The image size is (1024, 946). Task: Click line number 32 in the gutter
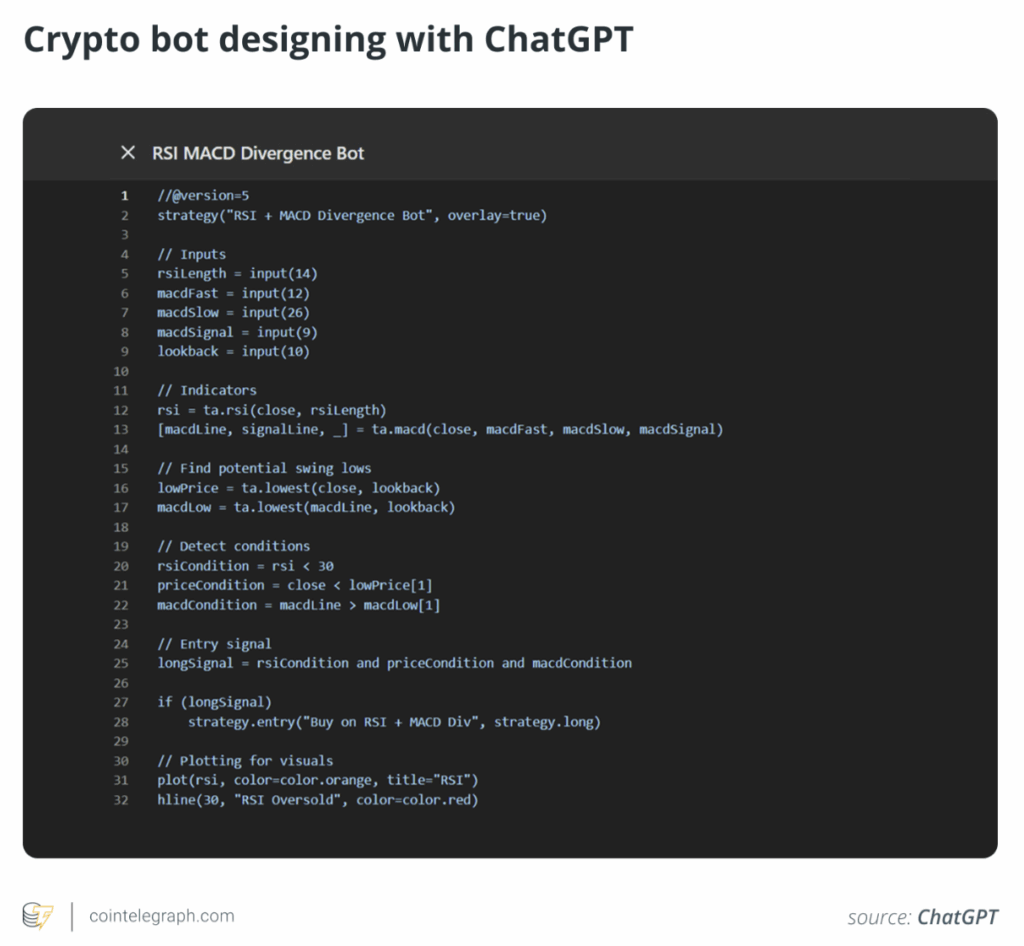pos(121,800)
